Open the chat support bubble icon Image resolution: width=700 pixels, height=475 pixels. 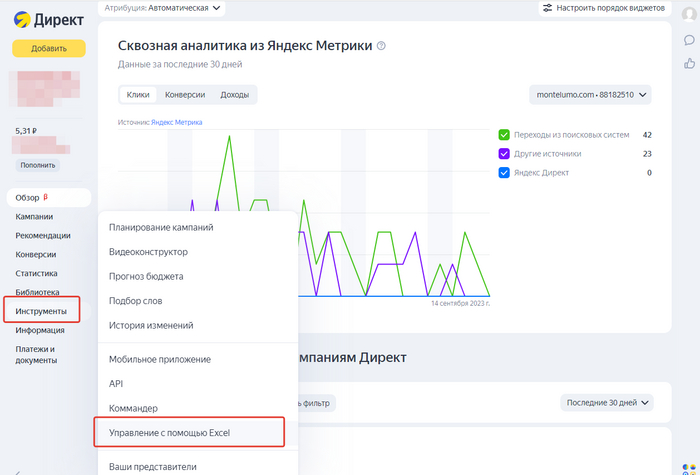click(689, 40)
